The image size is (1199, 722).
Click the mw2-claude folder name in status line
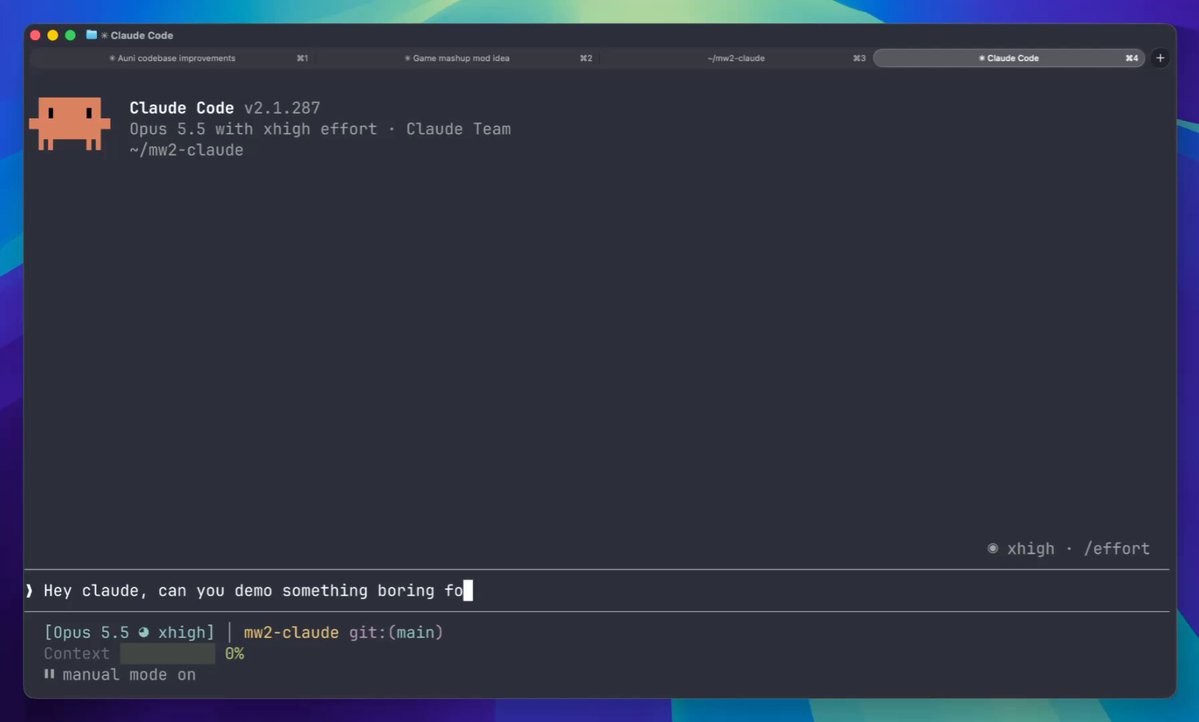(x=291, y=633)
